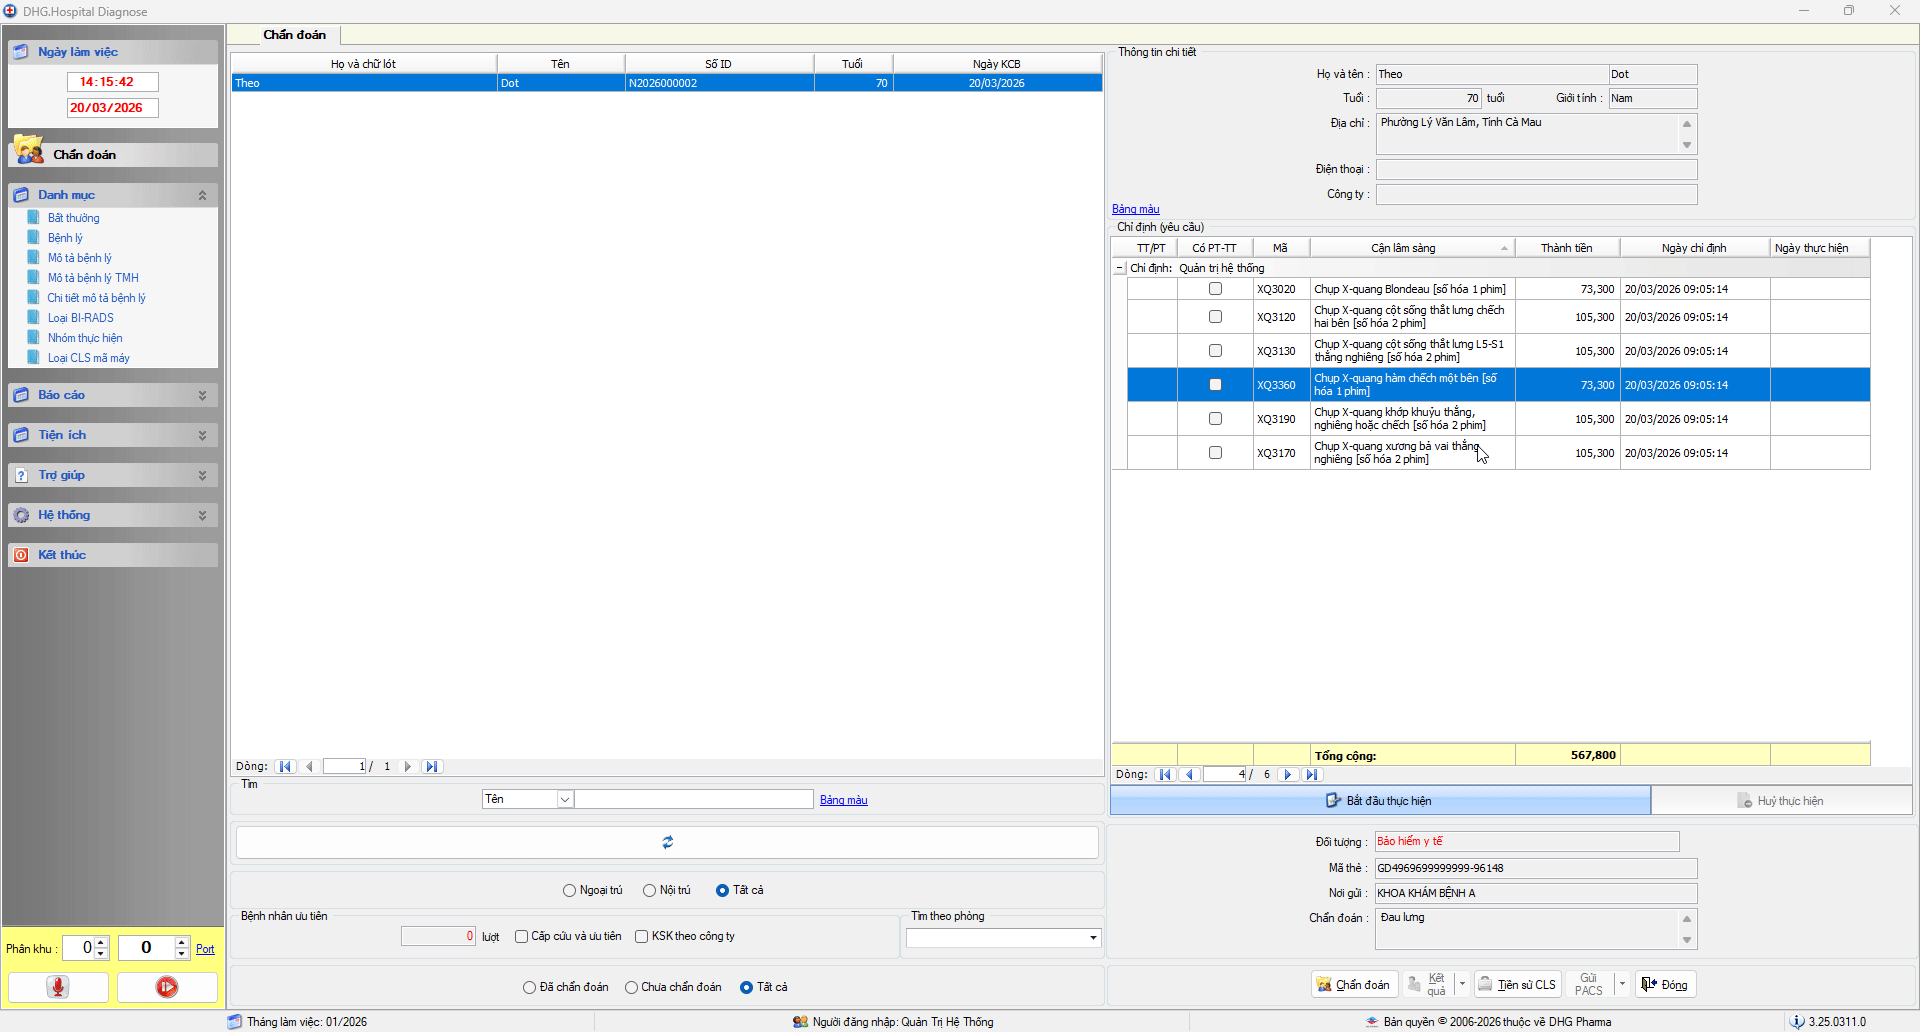Open Nhóm thực hiện category
The height and width of the screenshot is (1032, 1920).
pyautogui.click(x=85, y=338)
